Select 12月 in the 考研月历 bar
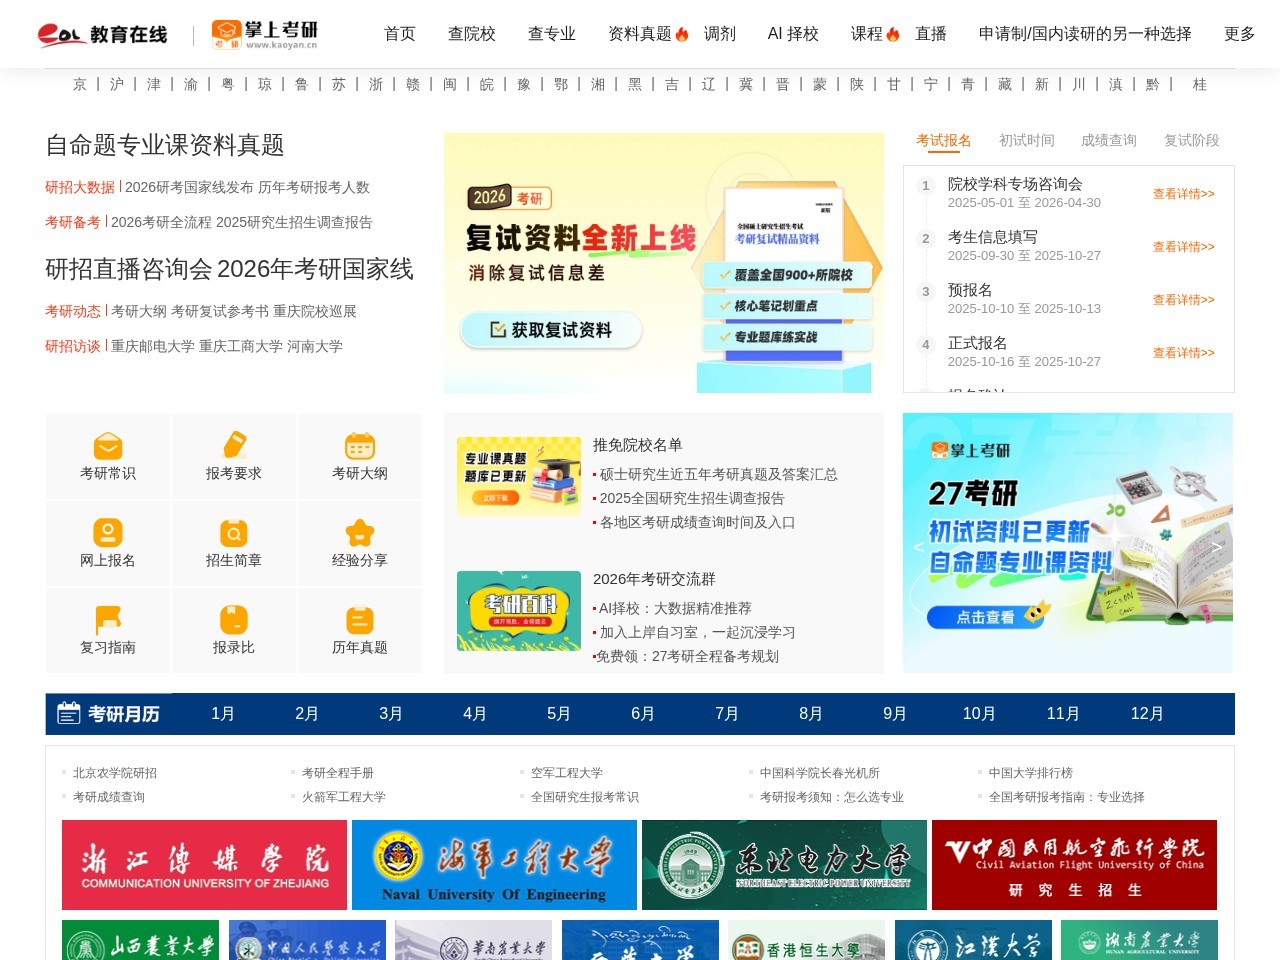This screenshot has width=1280, height=960. pyautogui.click(x=1147, y=714)
